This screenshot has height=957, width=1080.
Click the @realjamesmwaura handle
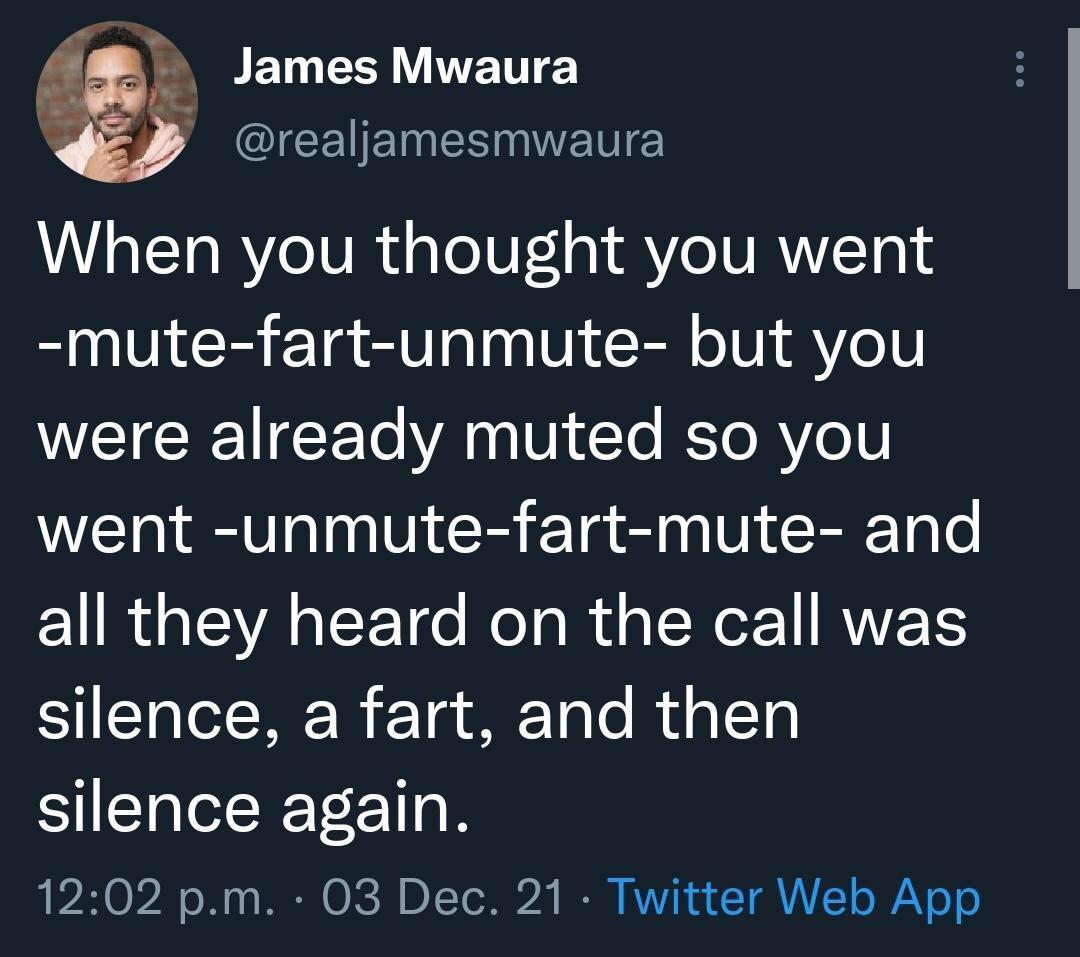click(448, 139)
